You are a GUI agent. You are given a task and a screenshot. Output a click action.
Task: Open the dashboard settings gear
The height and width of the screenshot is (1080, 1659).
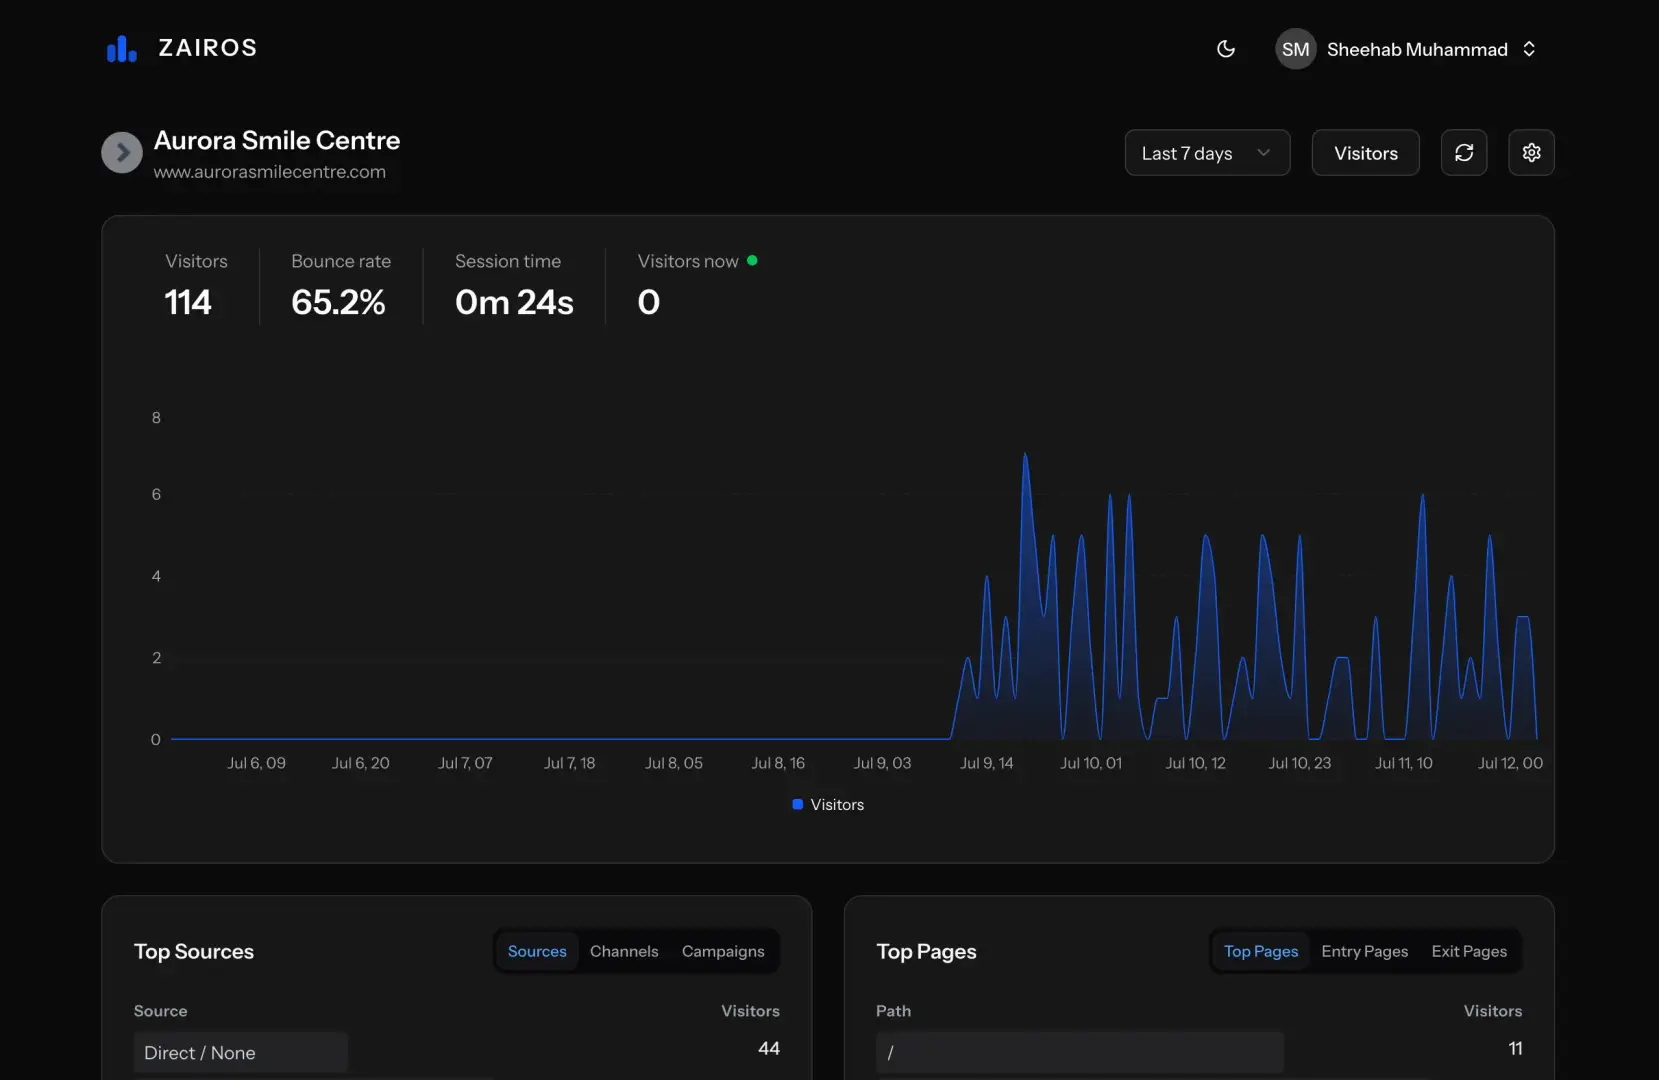[1531, 152]
